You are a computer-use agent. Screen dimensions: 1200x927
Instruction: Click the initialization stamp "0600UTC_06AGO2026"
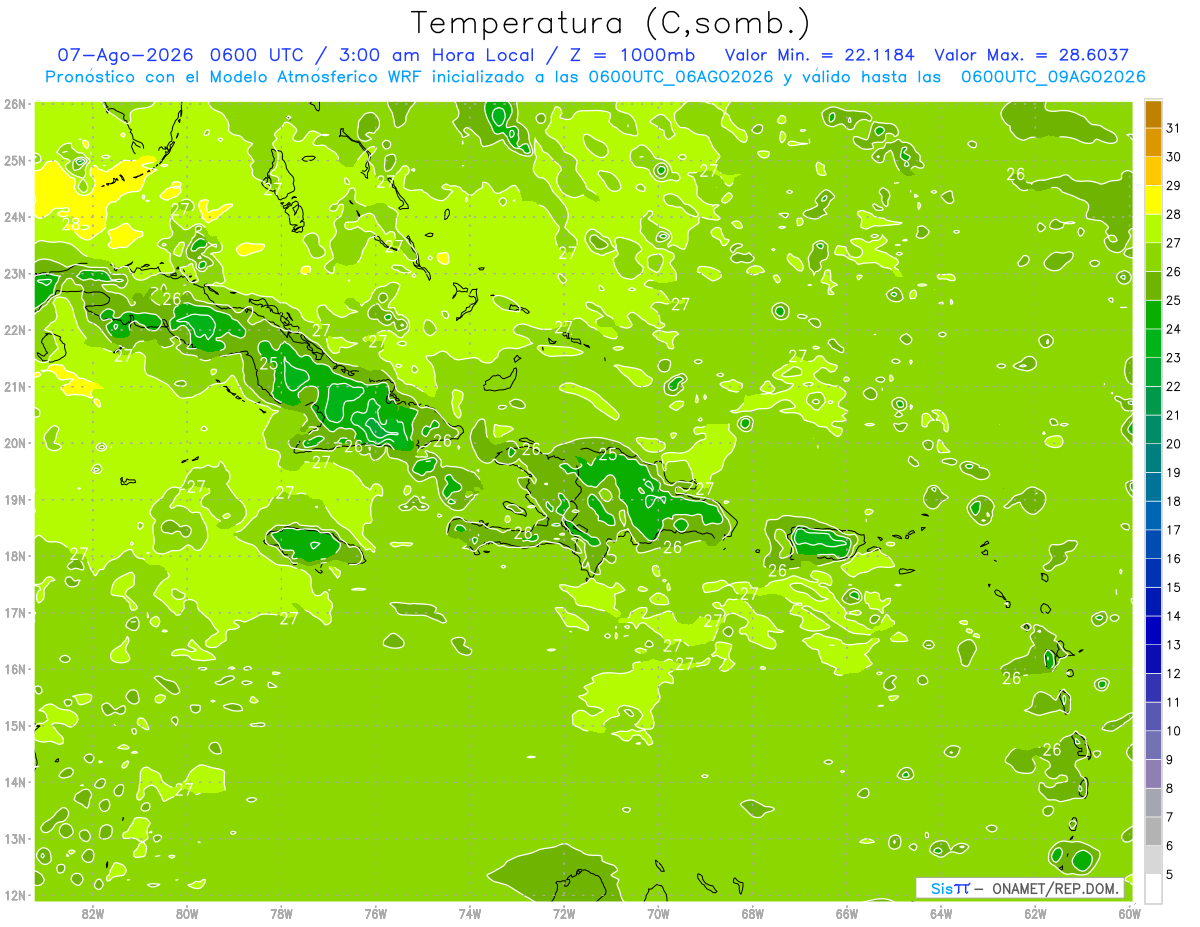[x=681, y=77]
